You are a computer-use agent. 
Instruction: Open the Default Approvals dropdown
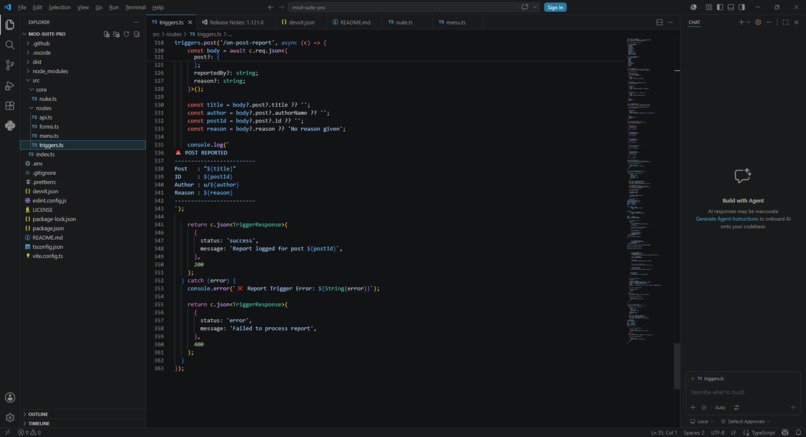(x=746, y=422)
